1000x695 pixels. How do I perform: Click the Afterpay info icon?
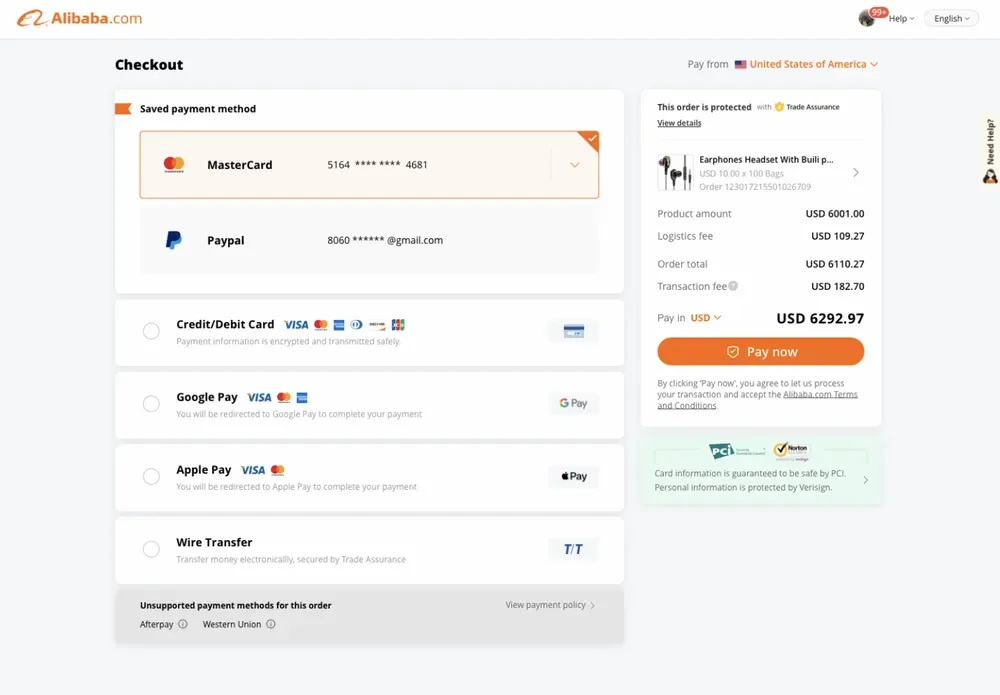click(184, 623)
